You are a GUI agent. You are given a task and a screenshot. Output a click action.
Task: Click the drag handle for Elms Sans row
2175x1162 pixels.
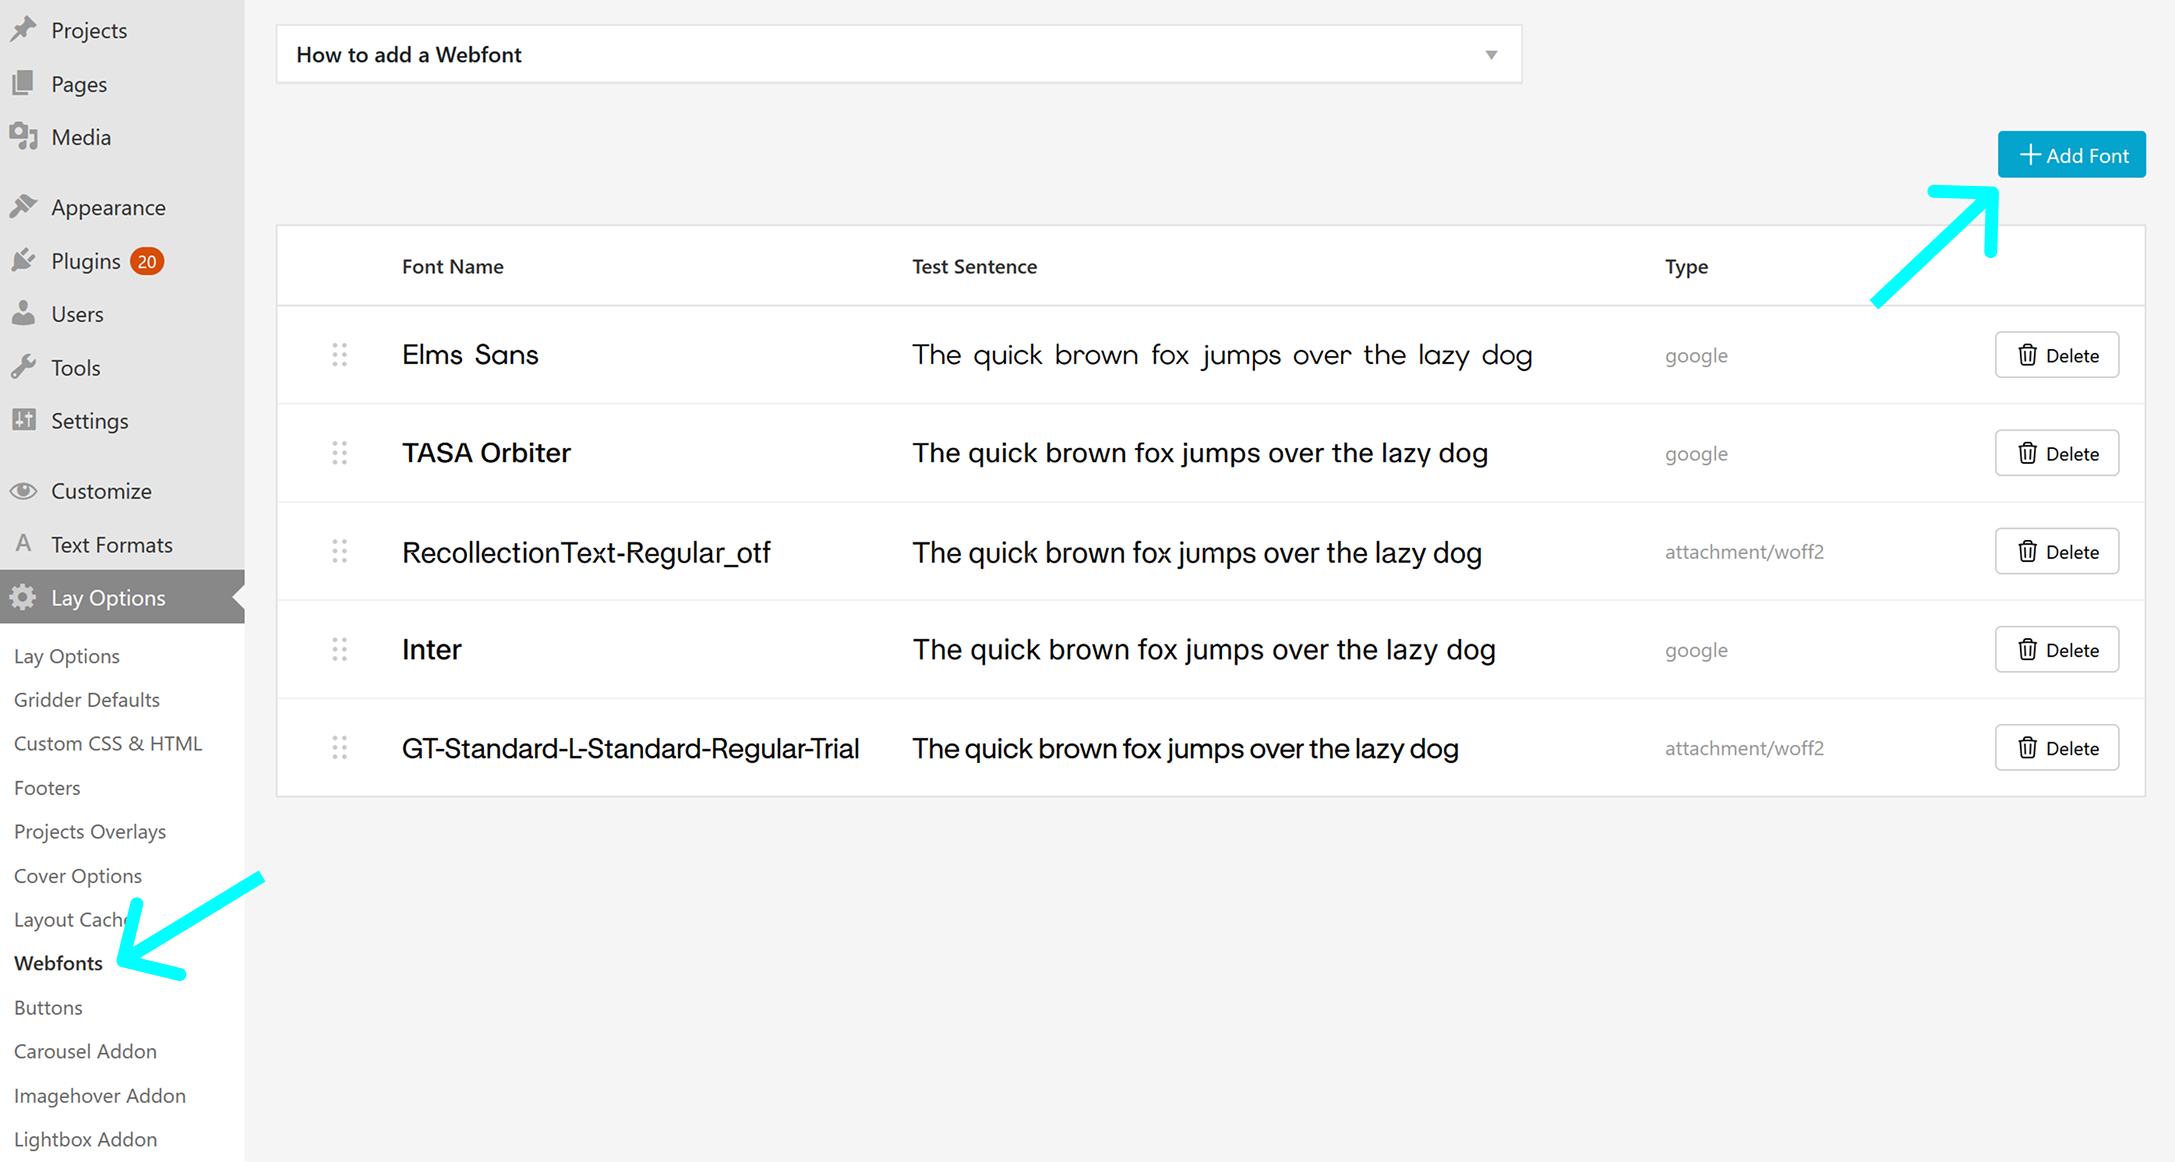[x=340, y=355]
